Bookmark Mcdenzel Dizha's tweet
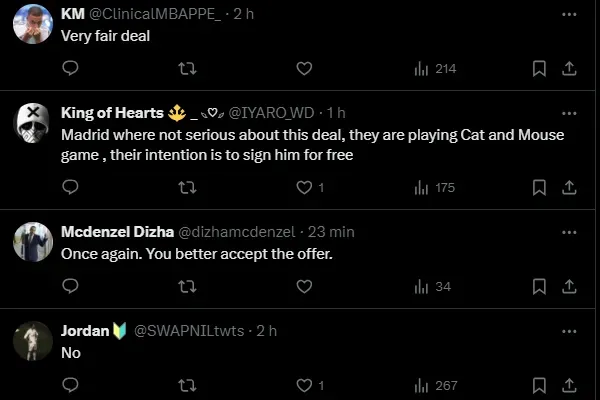The width and height of the screenshot is (600, 400). point(539,286)
